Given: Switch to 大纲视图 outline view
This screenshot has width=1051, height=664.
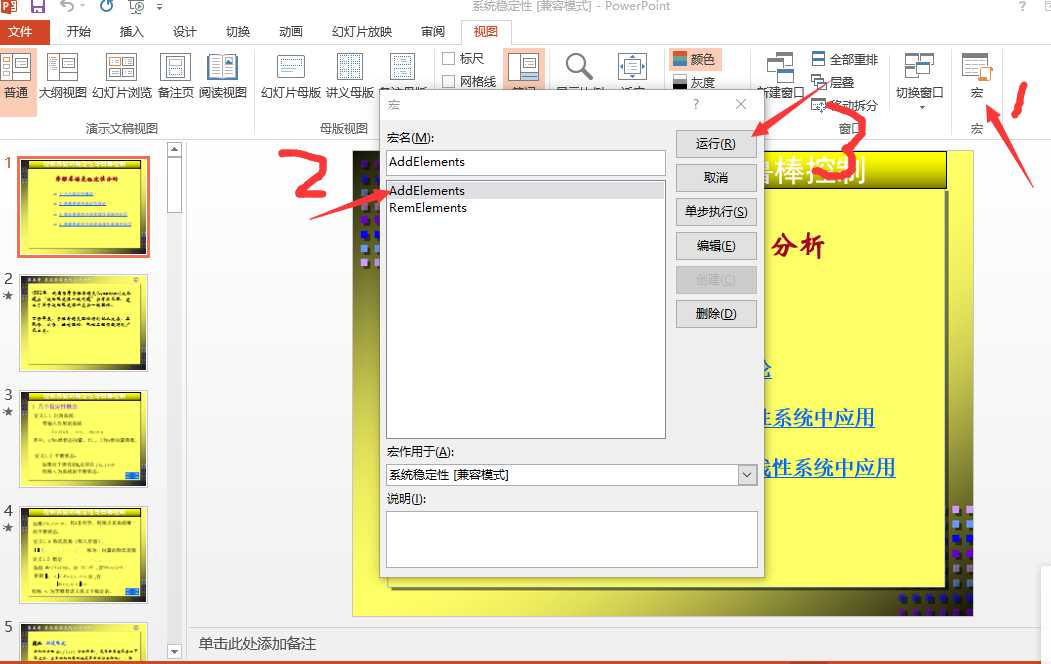Looking at the screenshot, I should pos(62,77).
